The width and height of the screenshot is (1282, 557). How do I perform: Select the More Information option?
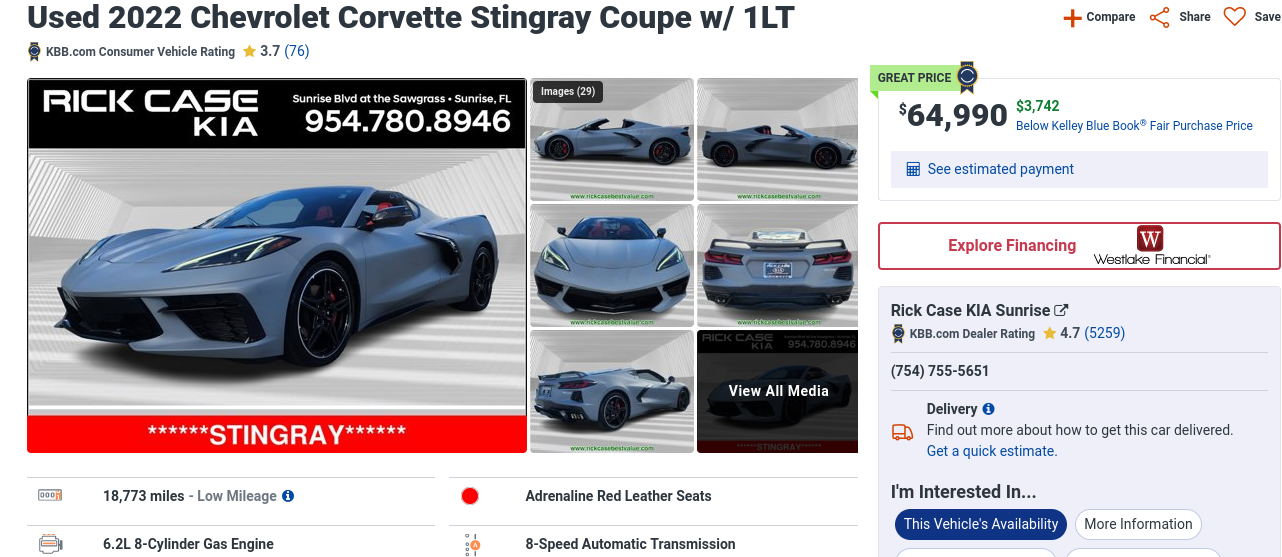(x=1138, y=524)
